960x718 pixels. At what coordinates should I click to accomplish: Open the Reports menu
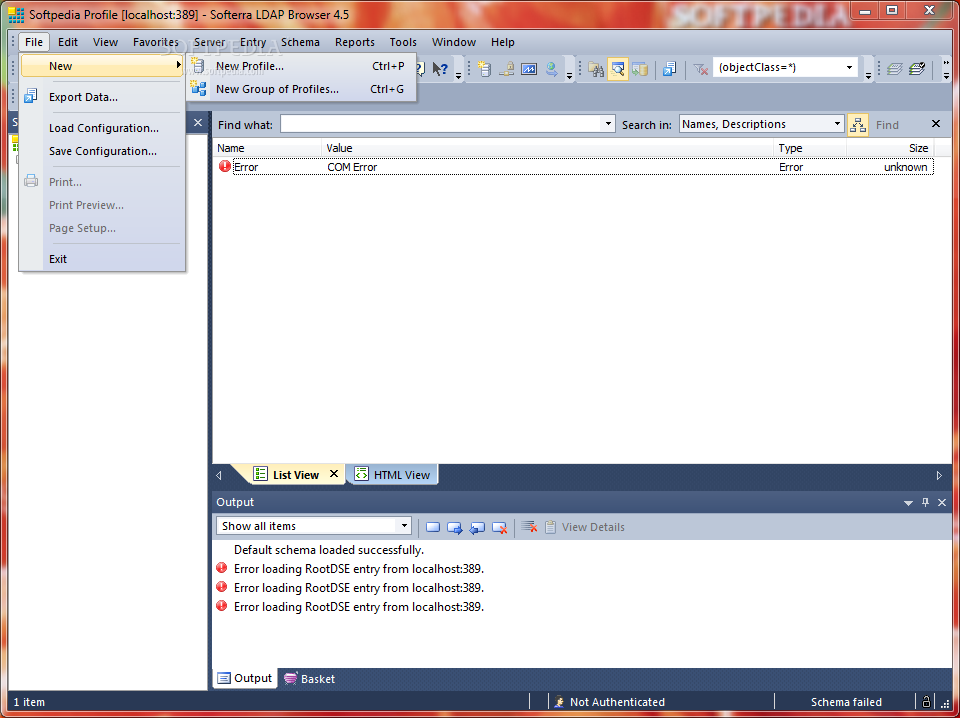354,42
